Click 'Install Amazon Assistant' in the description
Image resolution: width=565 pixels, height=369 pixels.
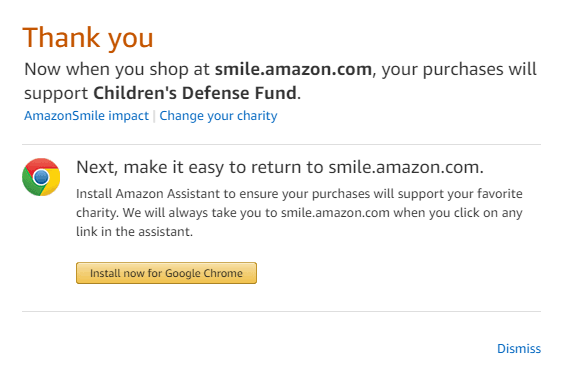[148, 194]
